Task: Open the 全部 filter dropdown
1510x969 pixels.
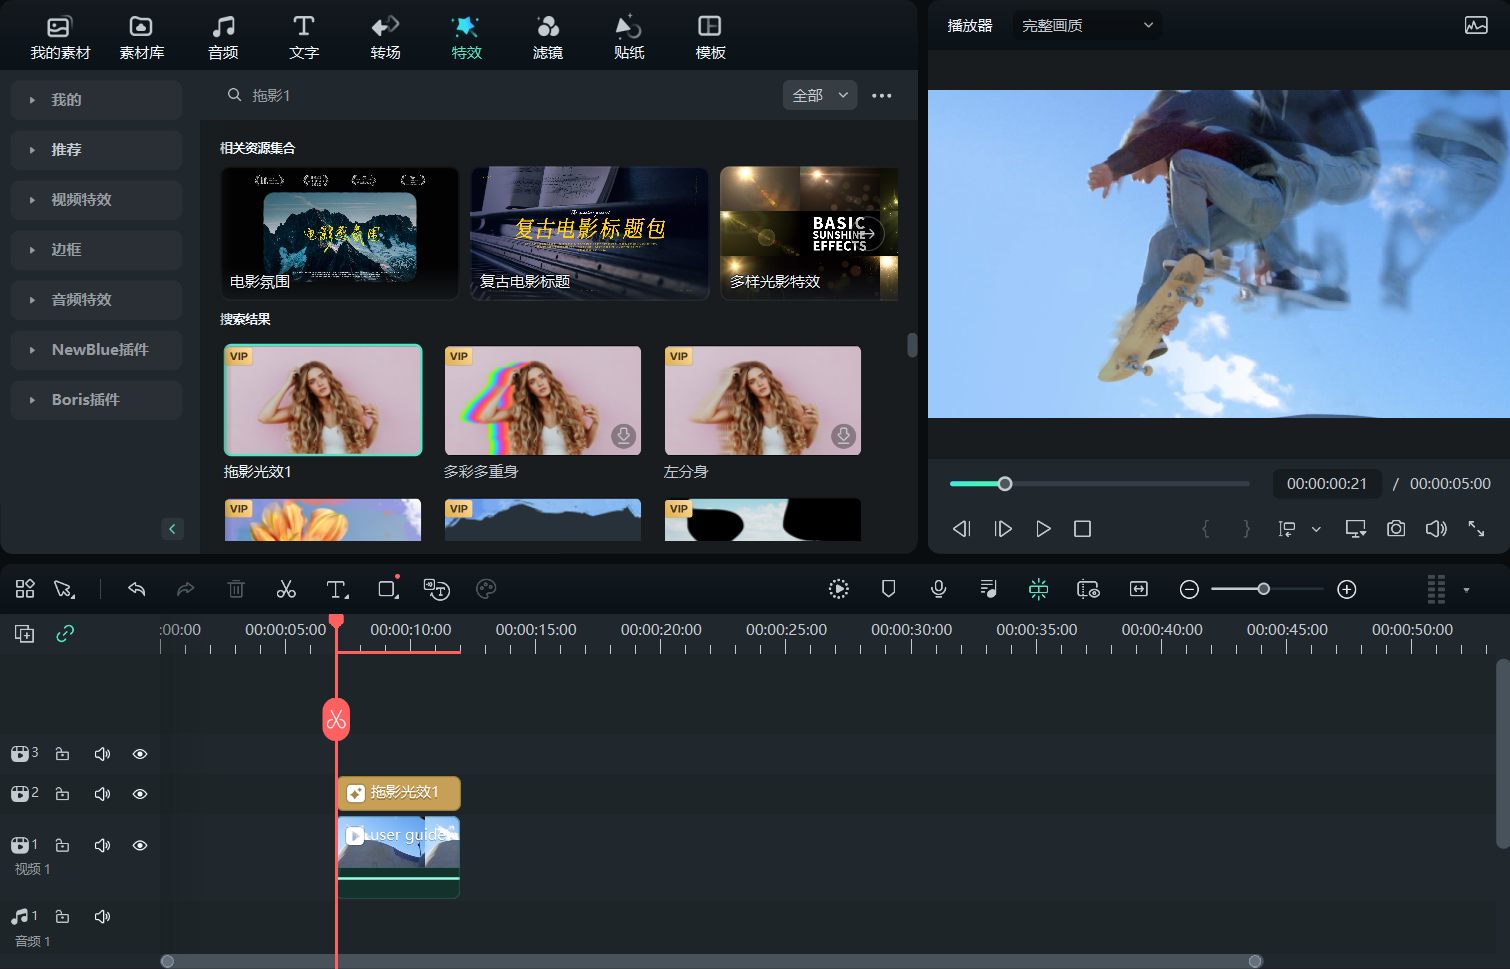Action: 819,95
